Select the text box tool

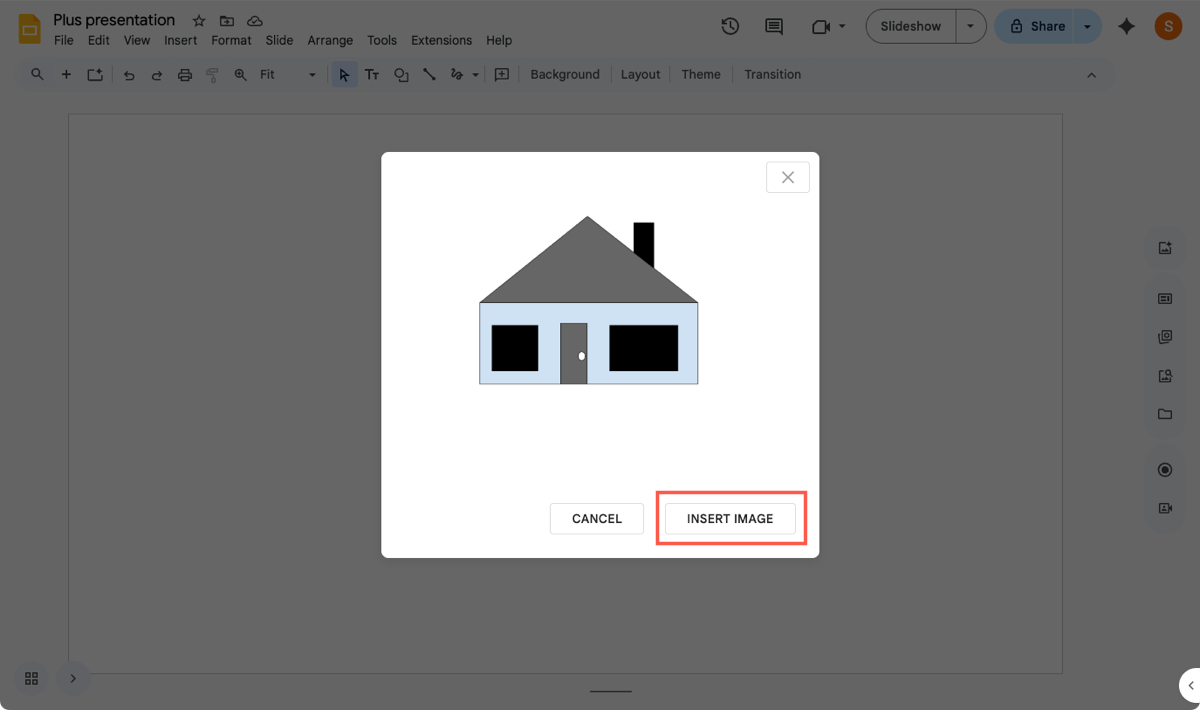pos(372,75)
